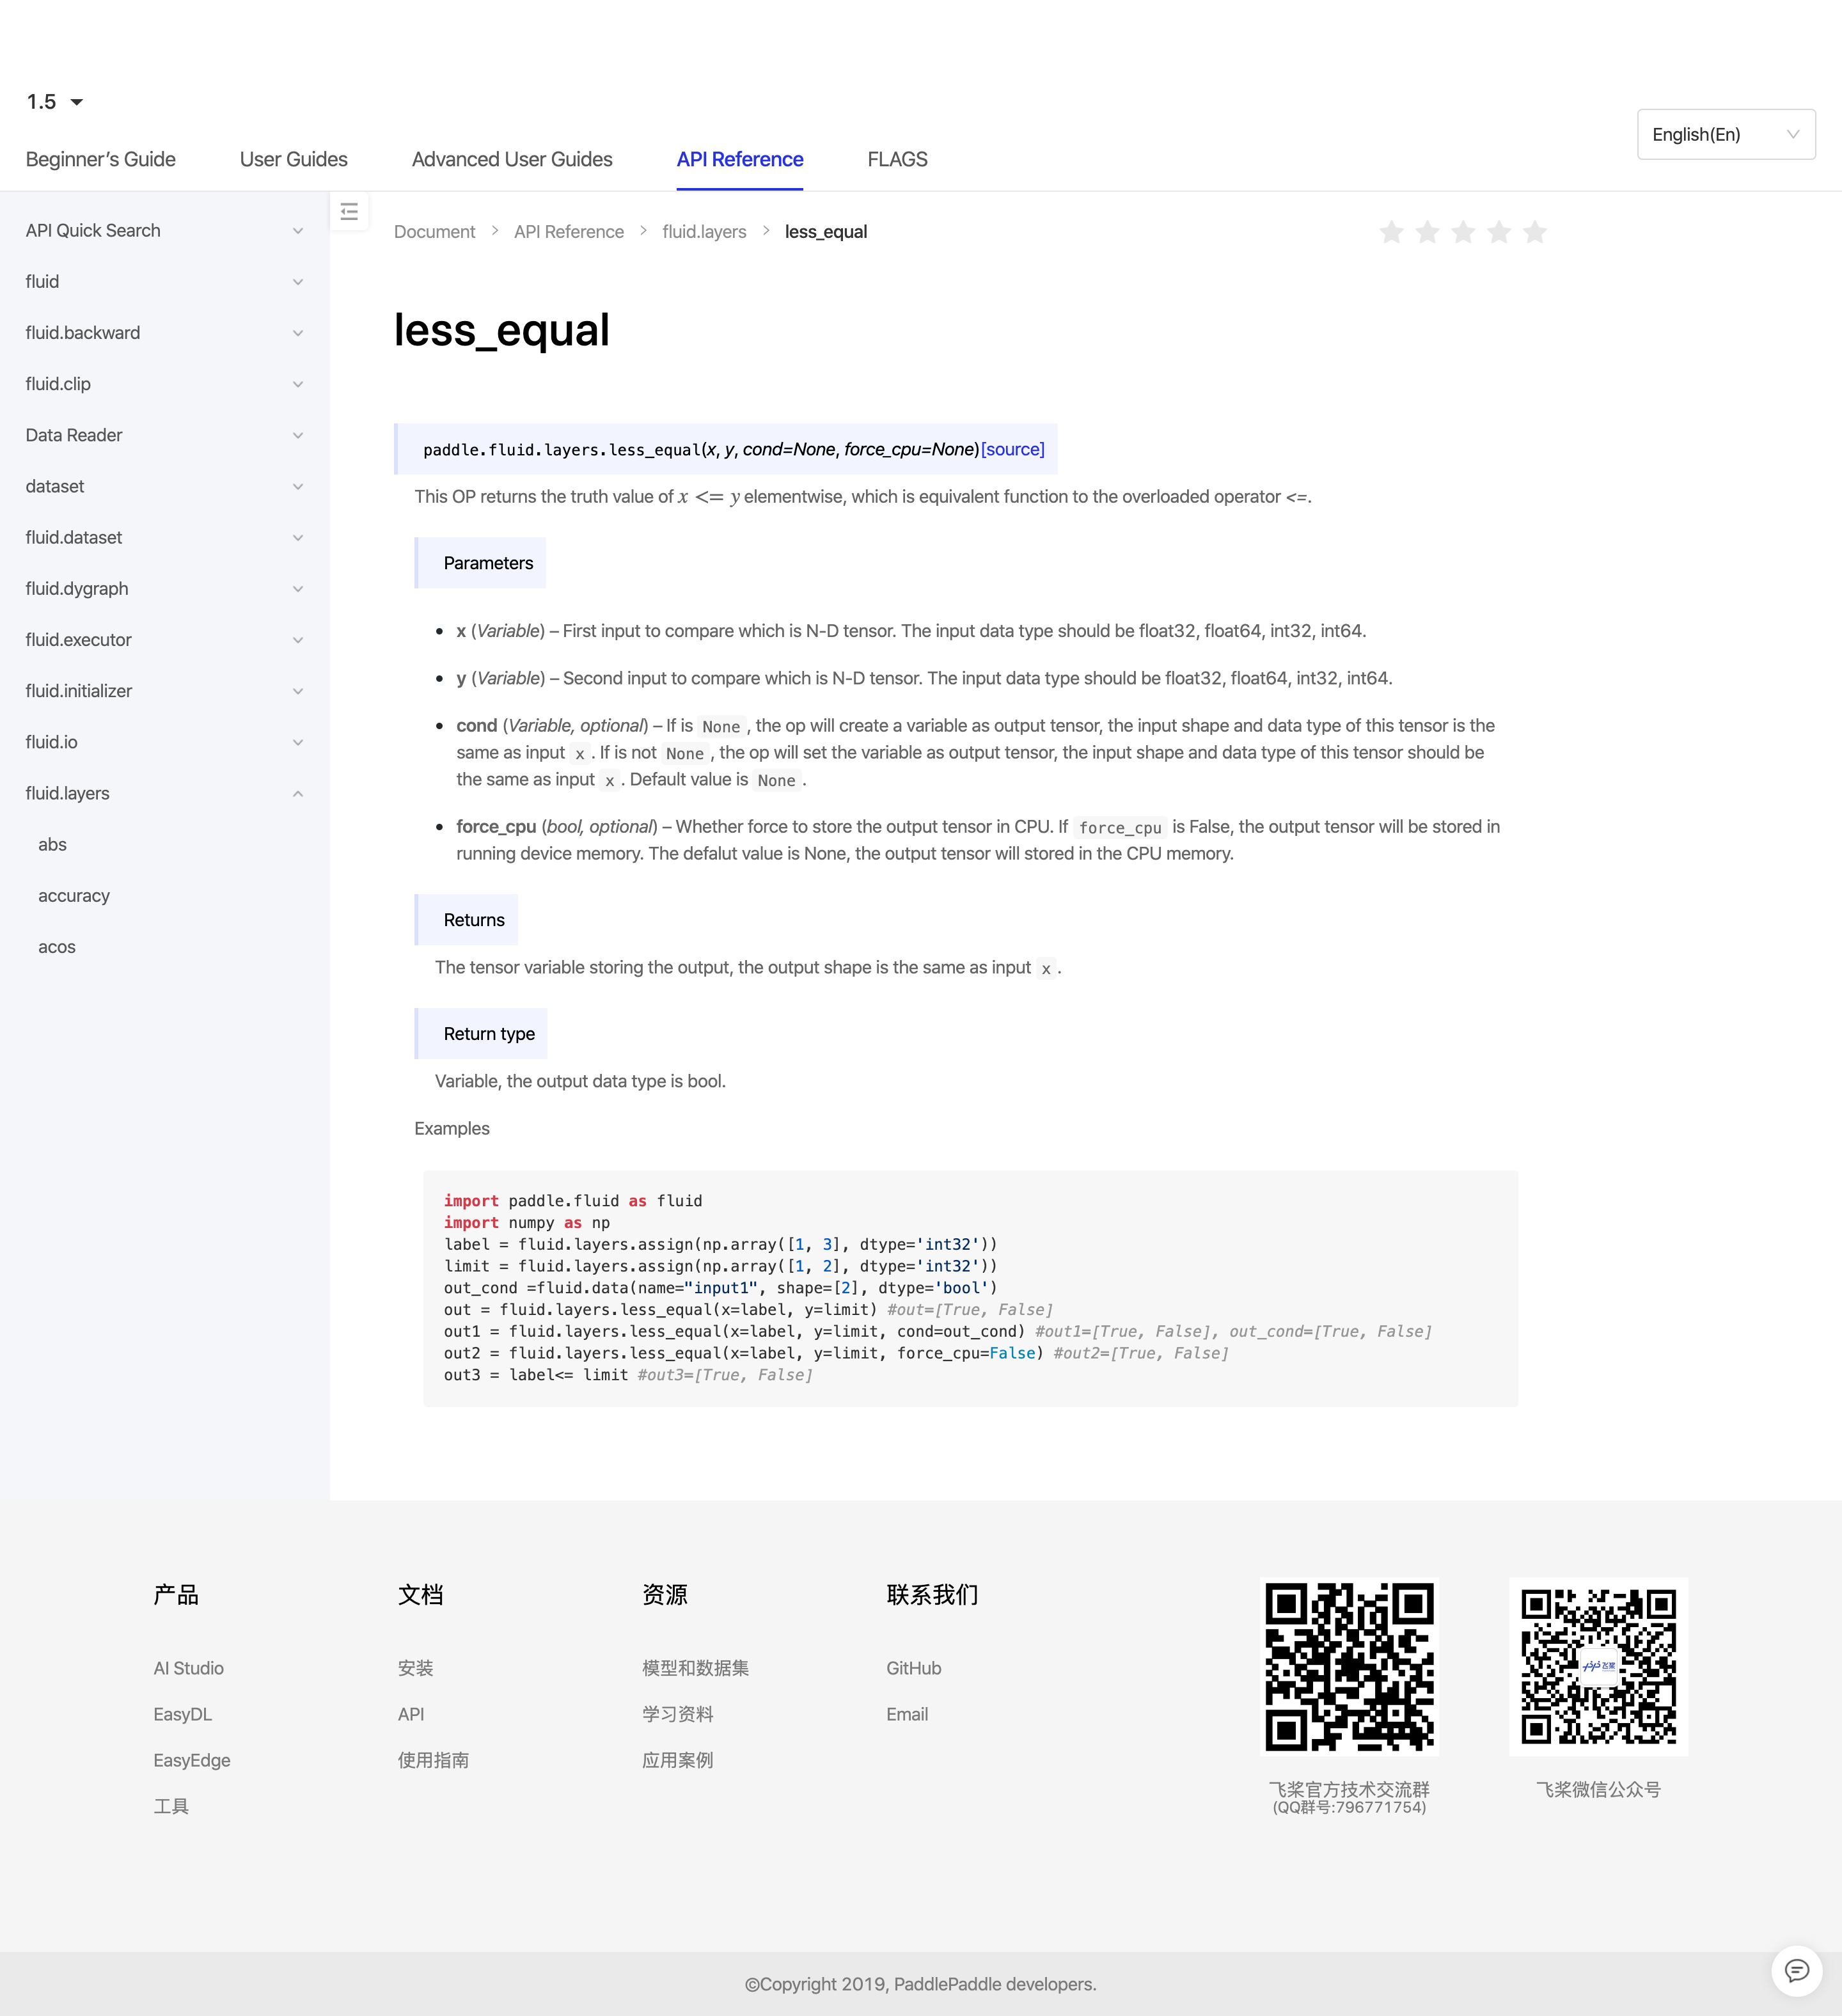Click the WeChat official account QR code
Screen dimensions: 1842x2016
1598,1666
